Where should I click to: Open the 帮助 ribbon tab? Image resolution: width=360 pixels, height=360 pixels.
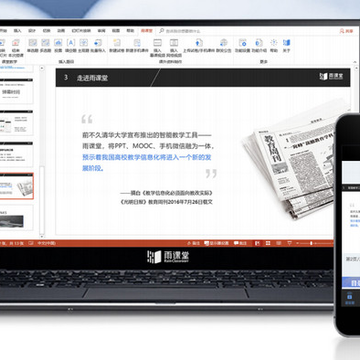[x=130, y=31]
